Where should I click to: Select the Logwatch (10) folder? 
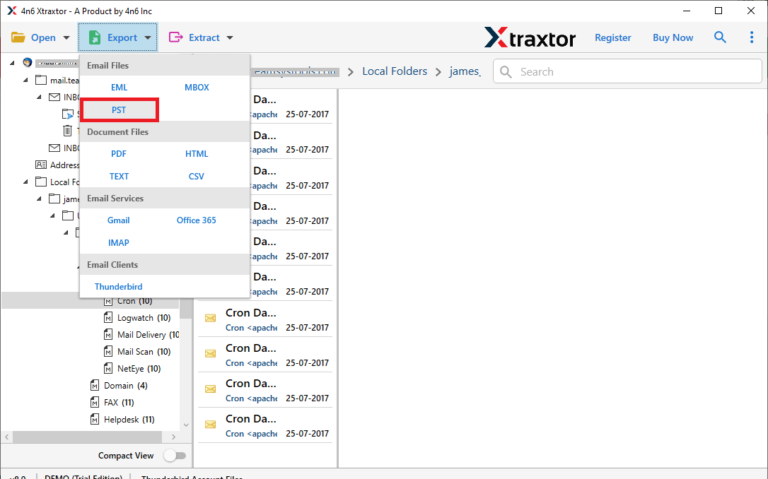144,318
